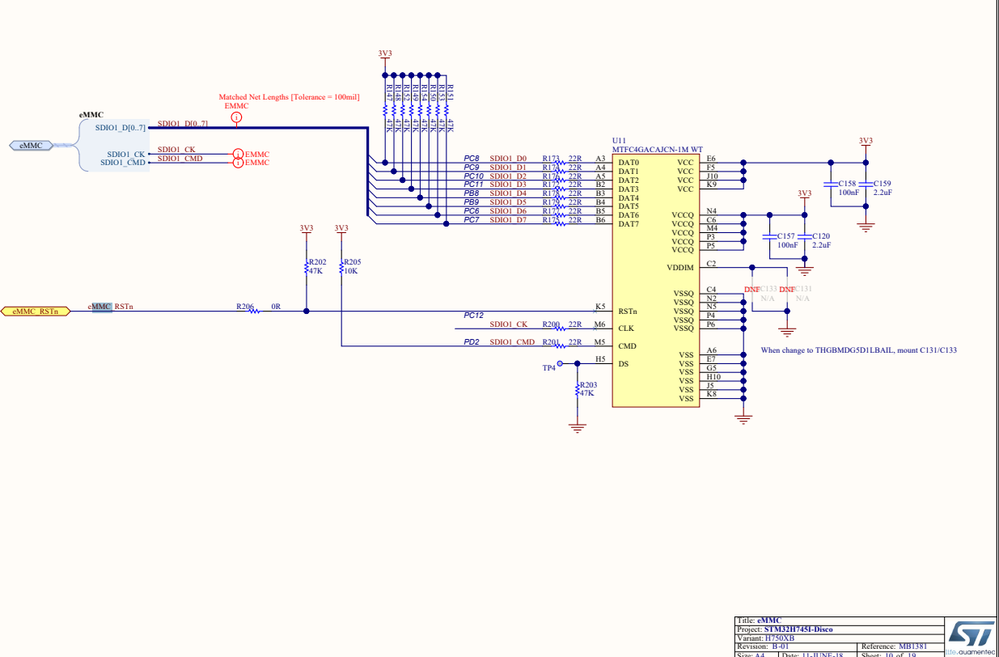Select the DNF capacitor C131
The width and height of the screenshot is (999, 657).
point(787,289)
